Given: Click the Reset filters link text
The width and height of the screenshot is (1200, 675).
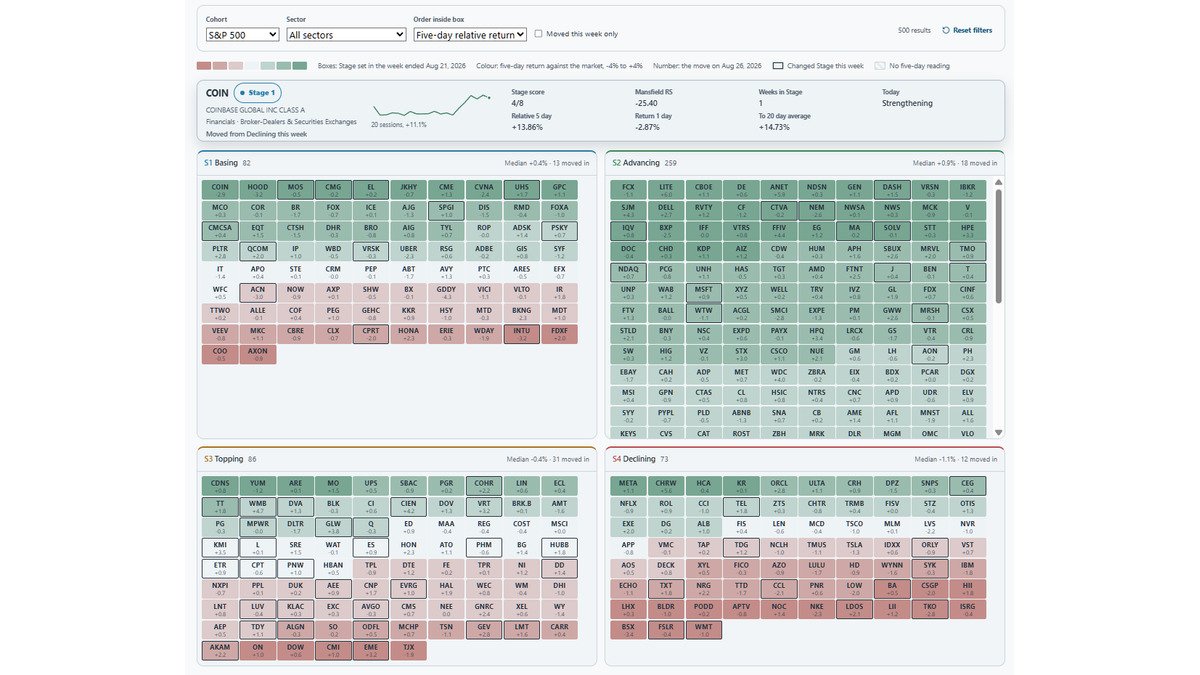Looking at the screenshot, I should (973, 30).
